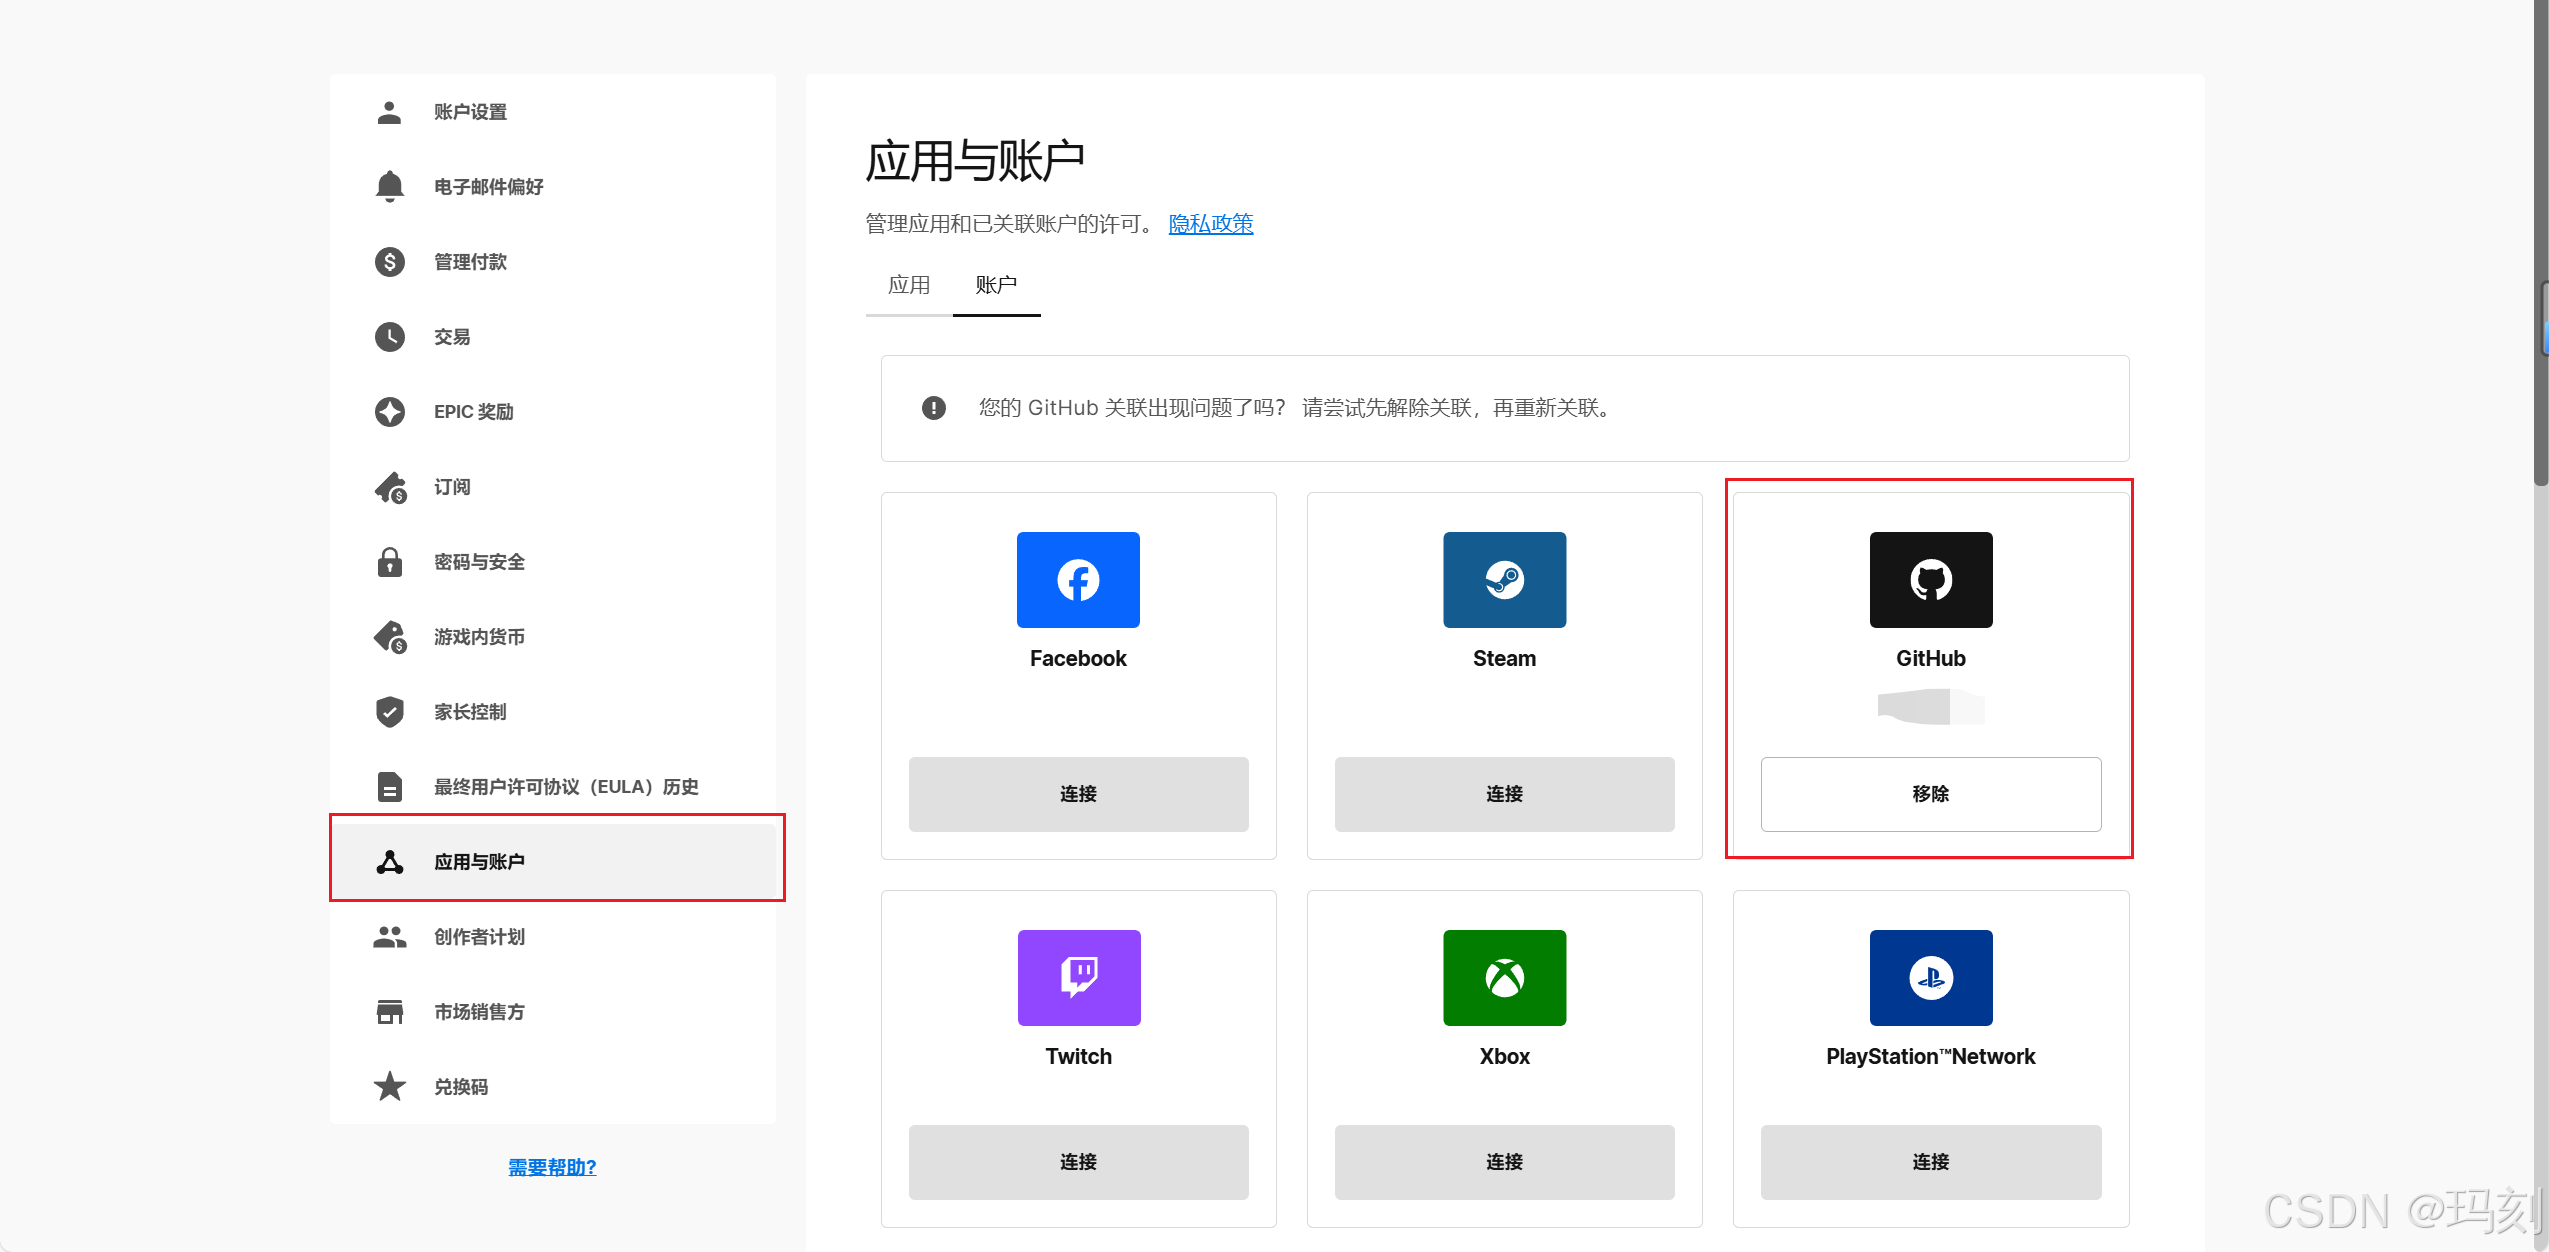Screen dimensions: 2549x1252
Task: Remove the linked GitHub account
Action: 1930,794
